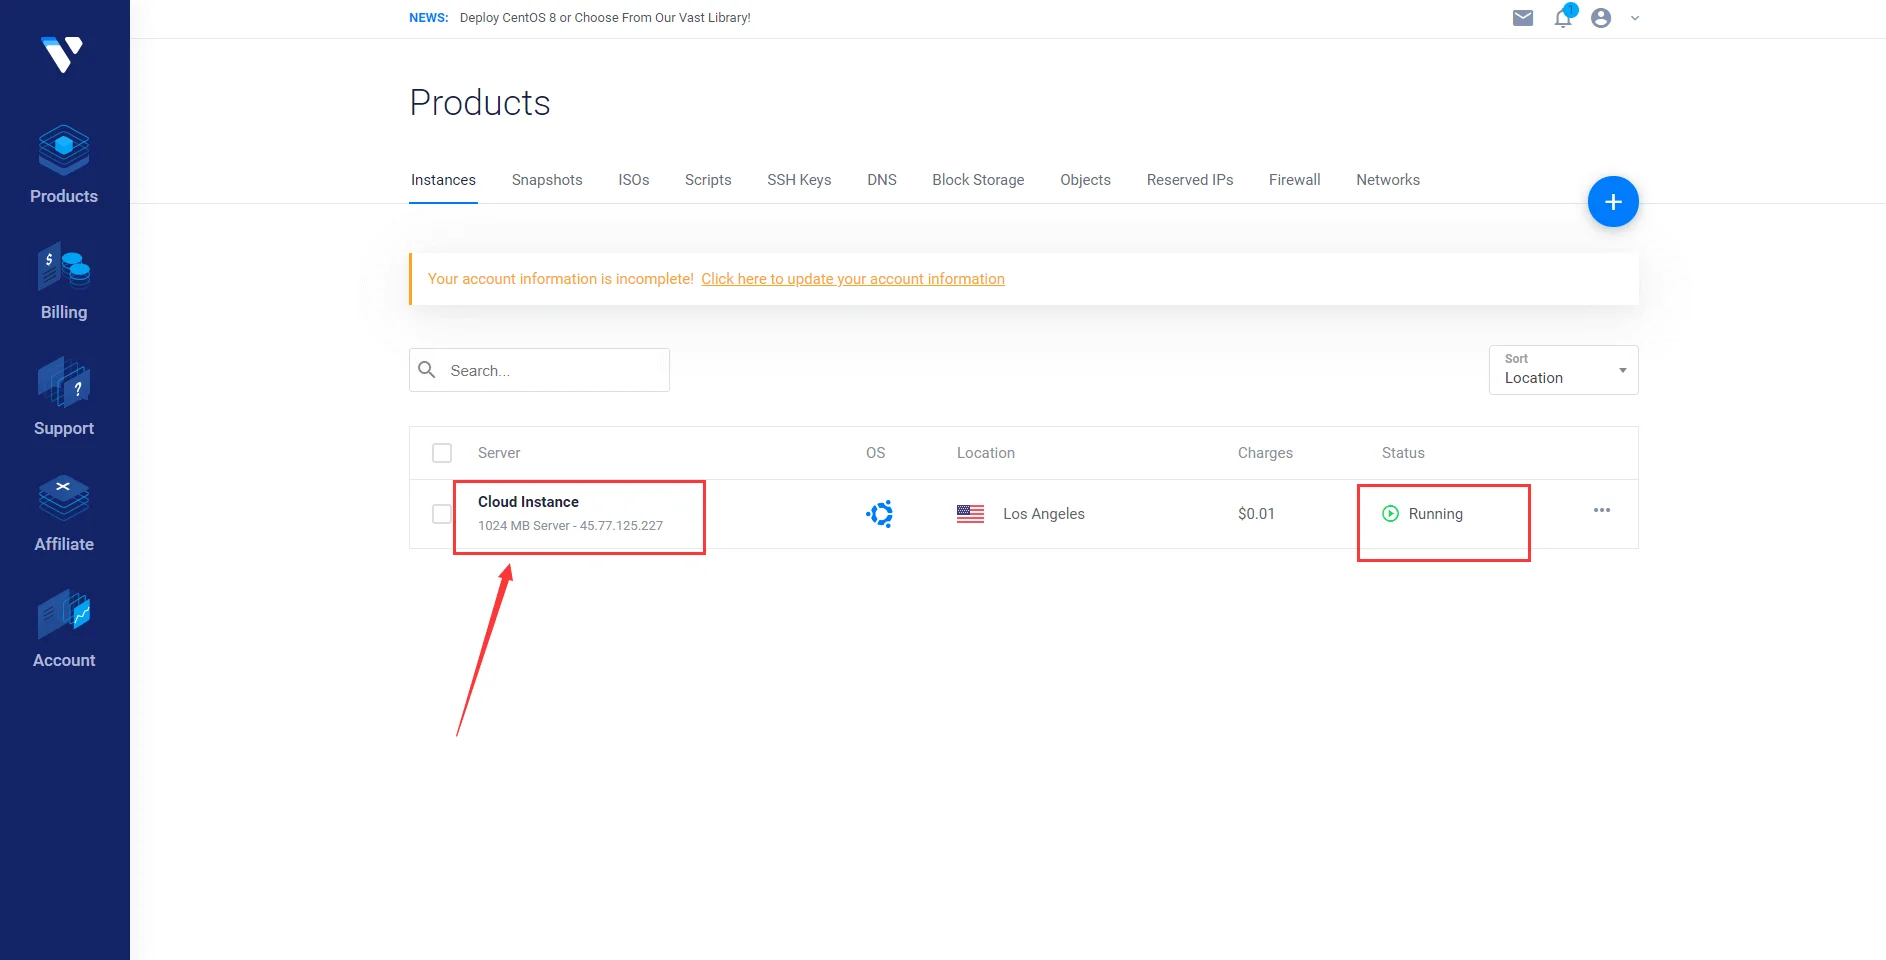Switch to the Networks tab
Screen dimensions: 1886x960
(1388, 180)
